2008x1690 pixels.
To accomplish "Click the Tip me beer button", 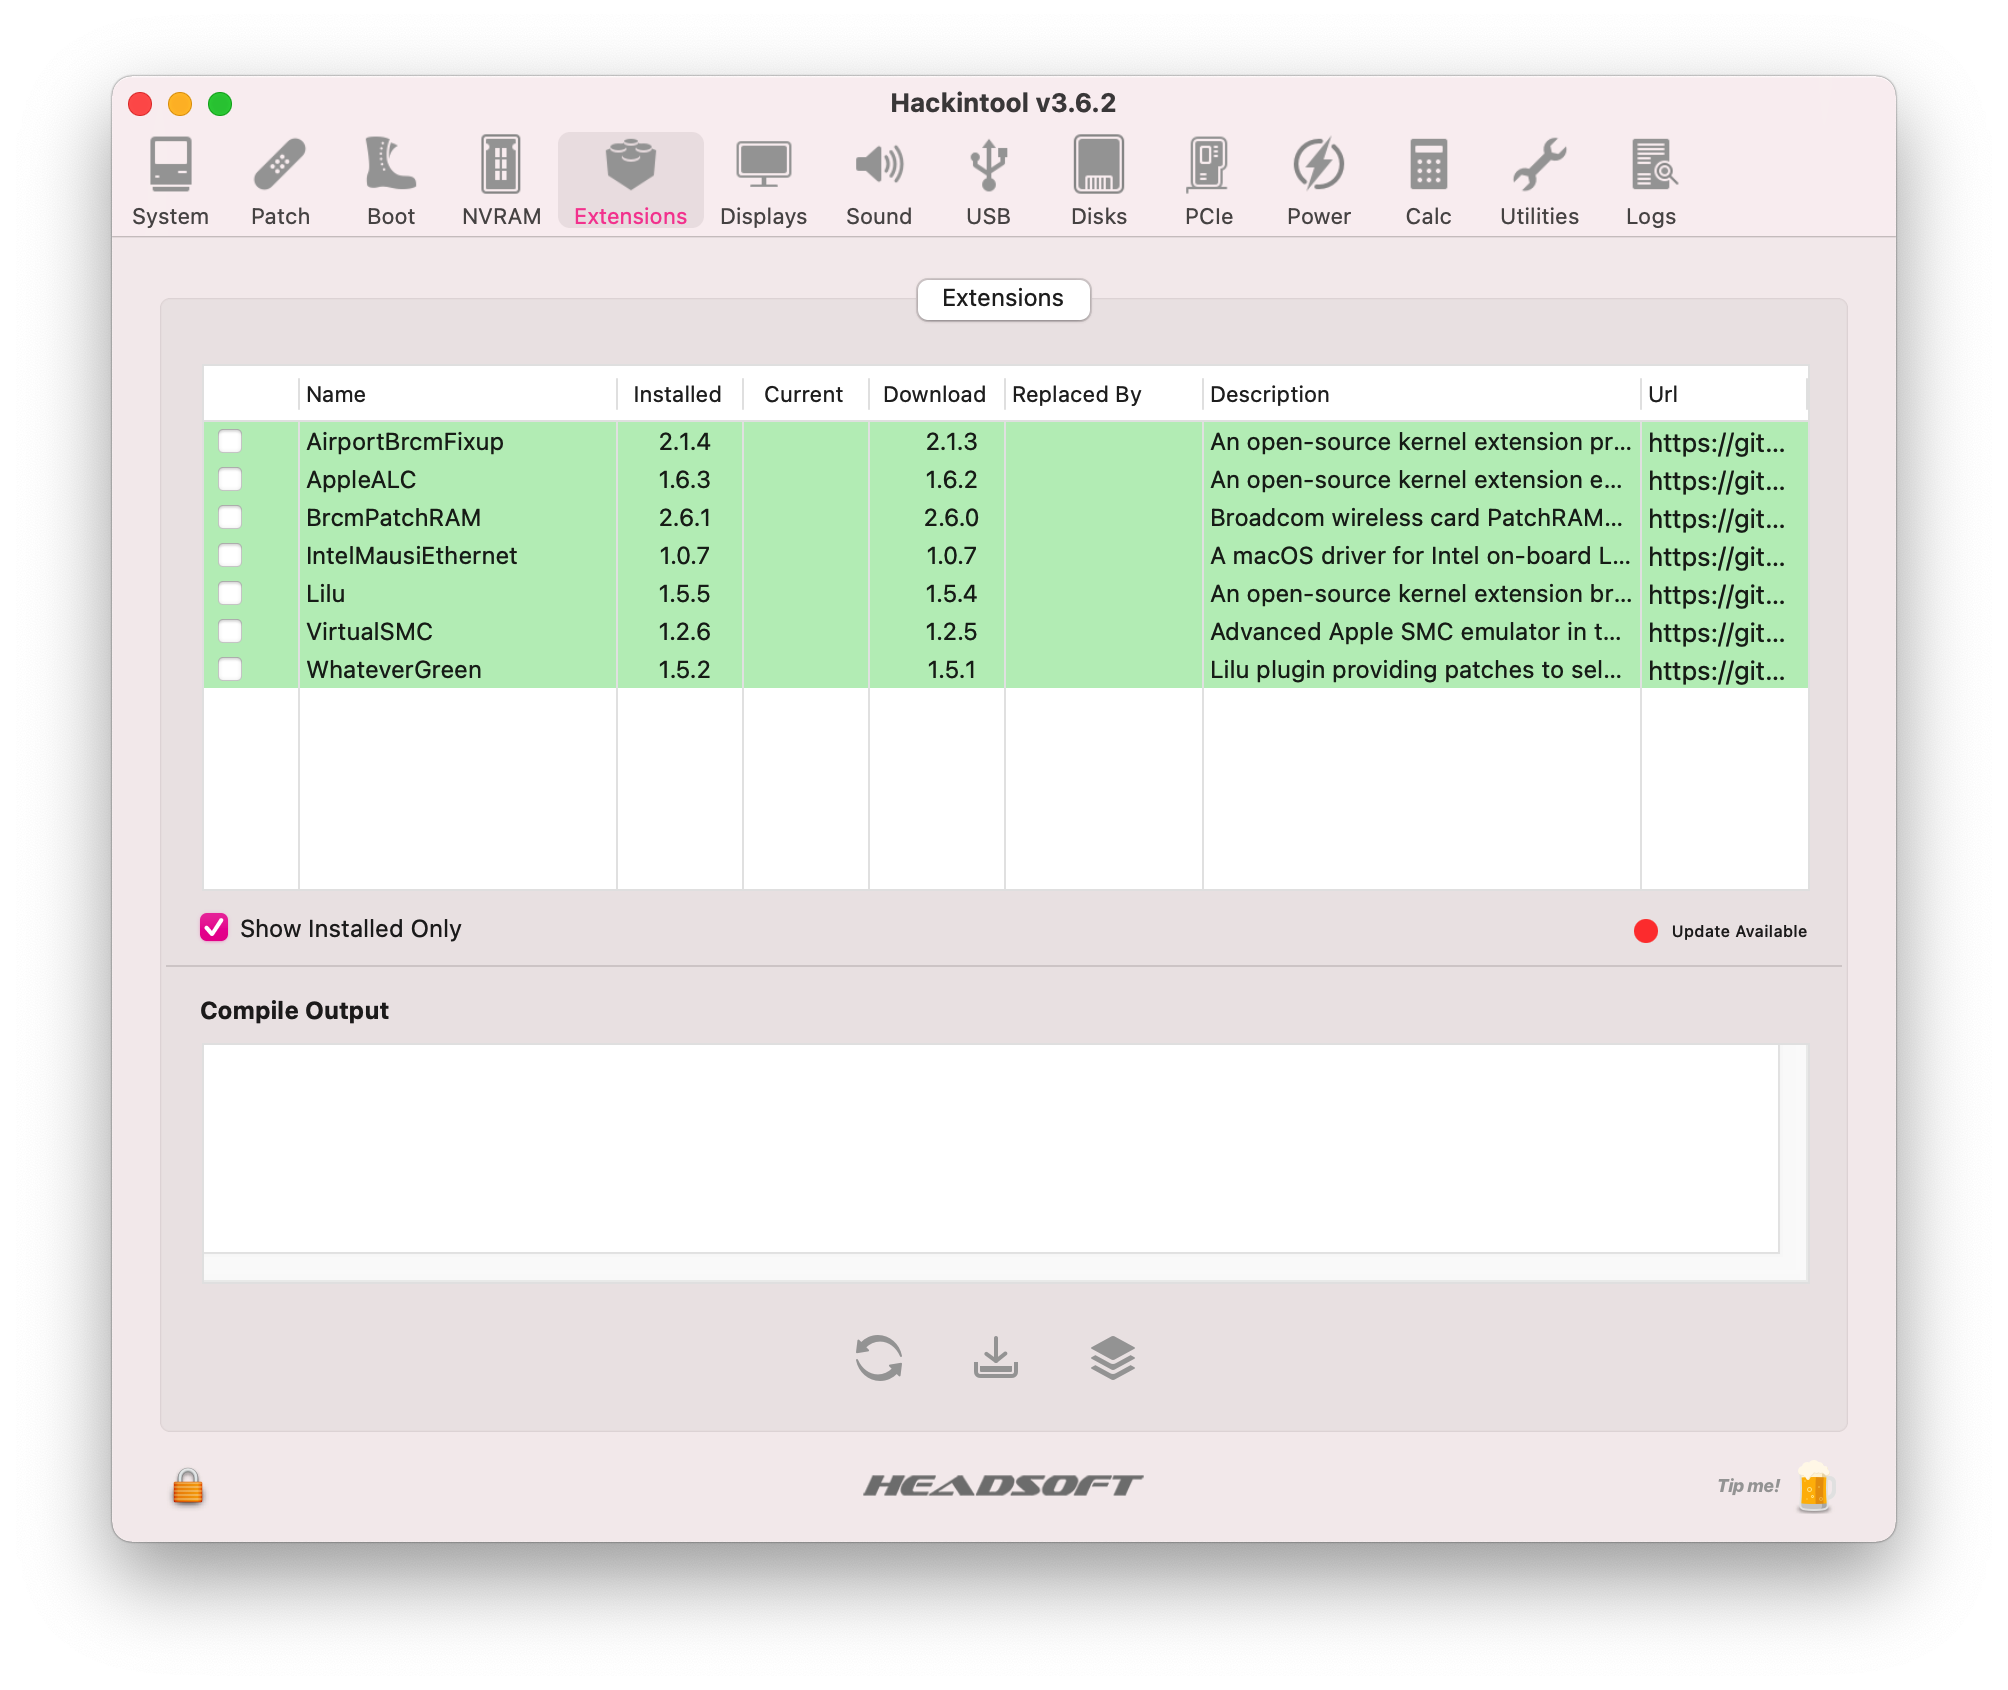I will click(1813, 1487).
